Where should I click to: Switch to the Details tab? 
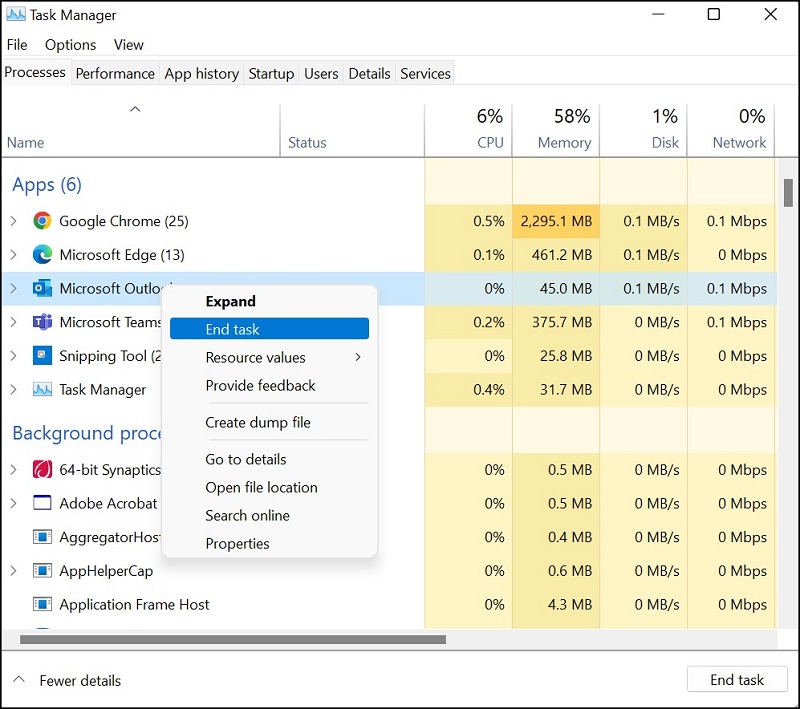click(369, 73)
